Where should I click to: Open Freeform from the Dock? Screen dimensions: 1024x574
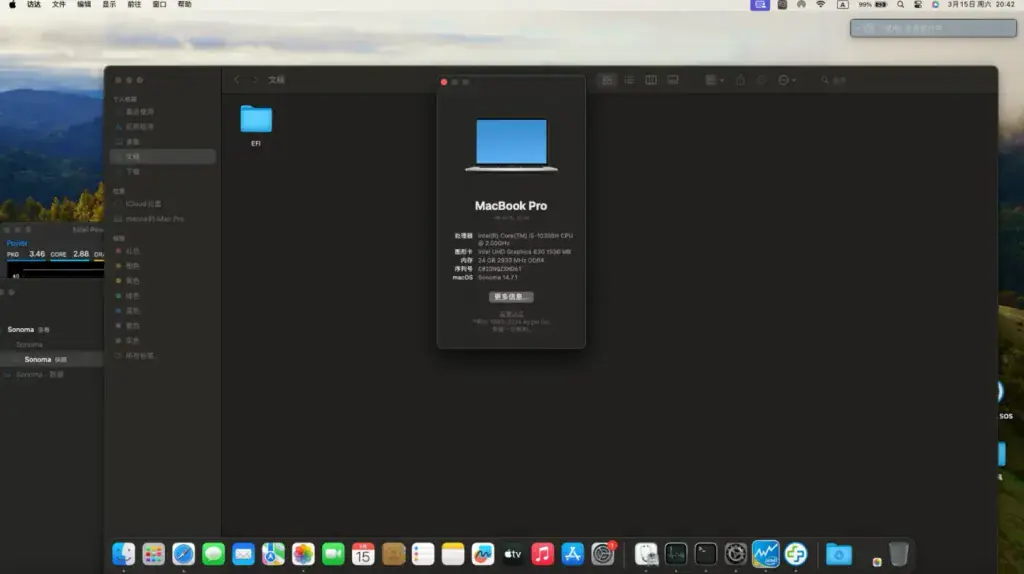[483, 554]
